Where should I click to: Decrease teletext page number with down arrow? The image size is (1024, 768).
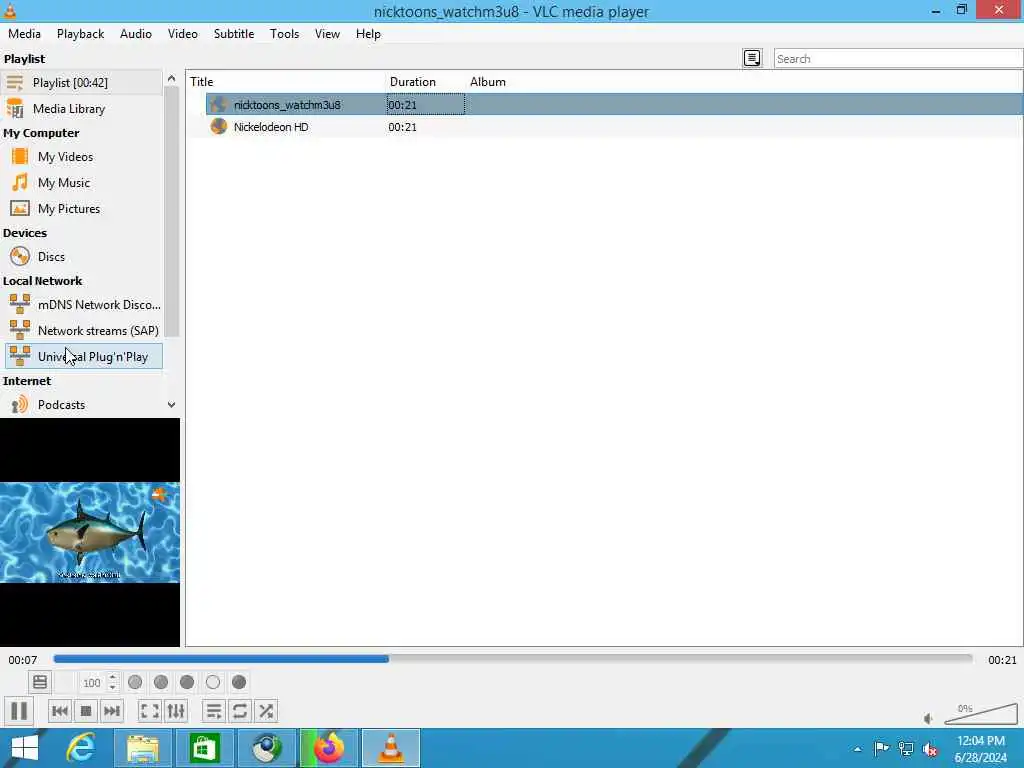(112, 688)
